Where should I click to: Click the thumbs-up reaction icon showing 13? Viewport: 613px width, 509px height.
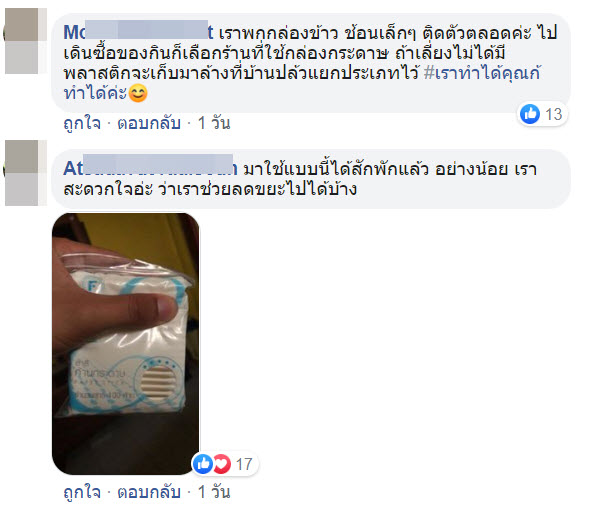(x=530, y=114)
